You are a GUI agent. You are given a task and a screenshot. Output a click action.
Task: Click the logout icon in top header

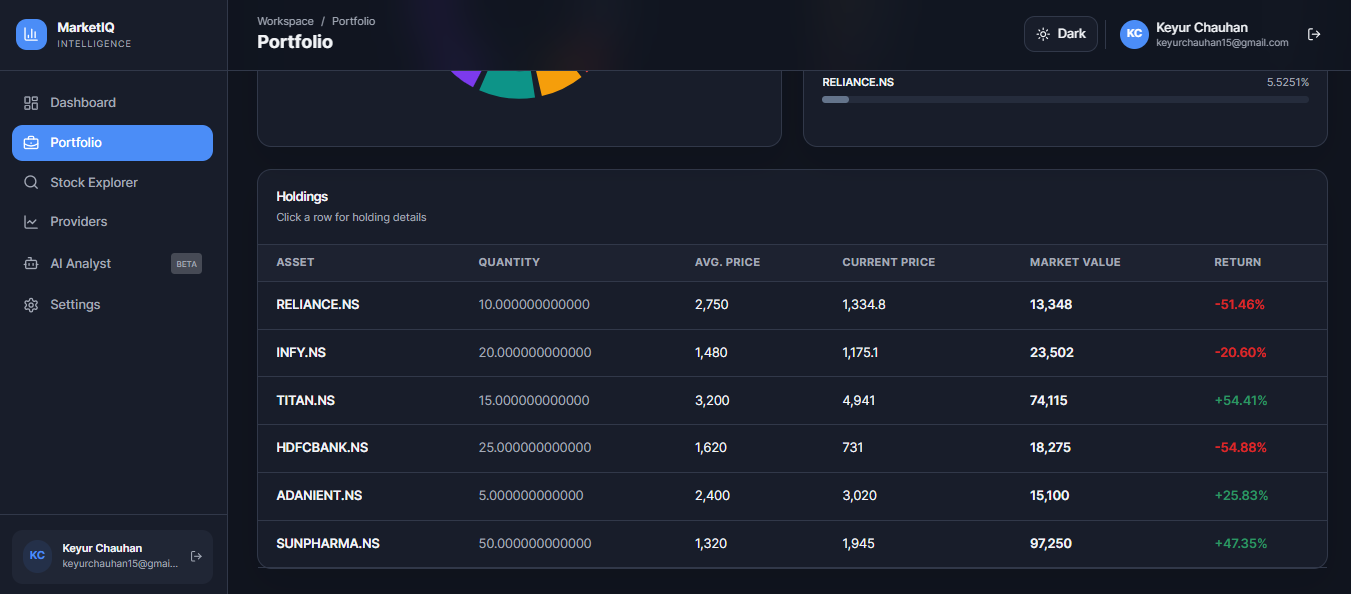[x=1314, y=34]
